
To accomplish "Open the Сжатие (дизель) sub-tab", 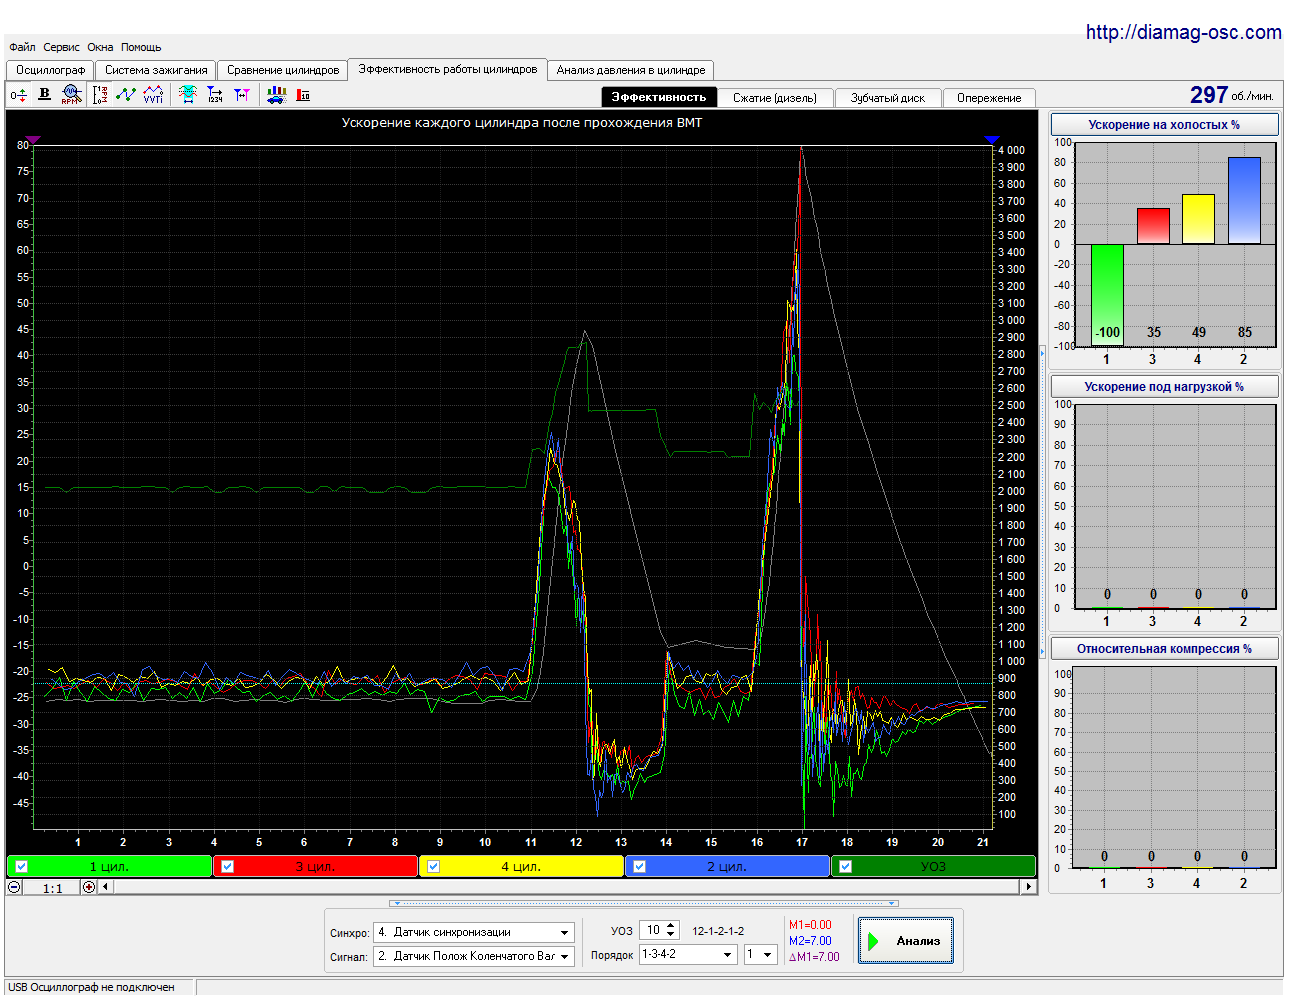I will 774,98.
